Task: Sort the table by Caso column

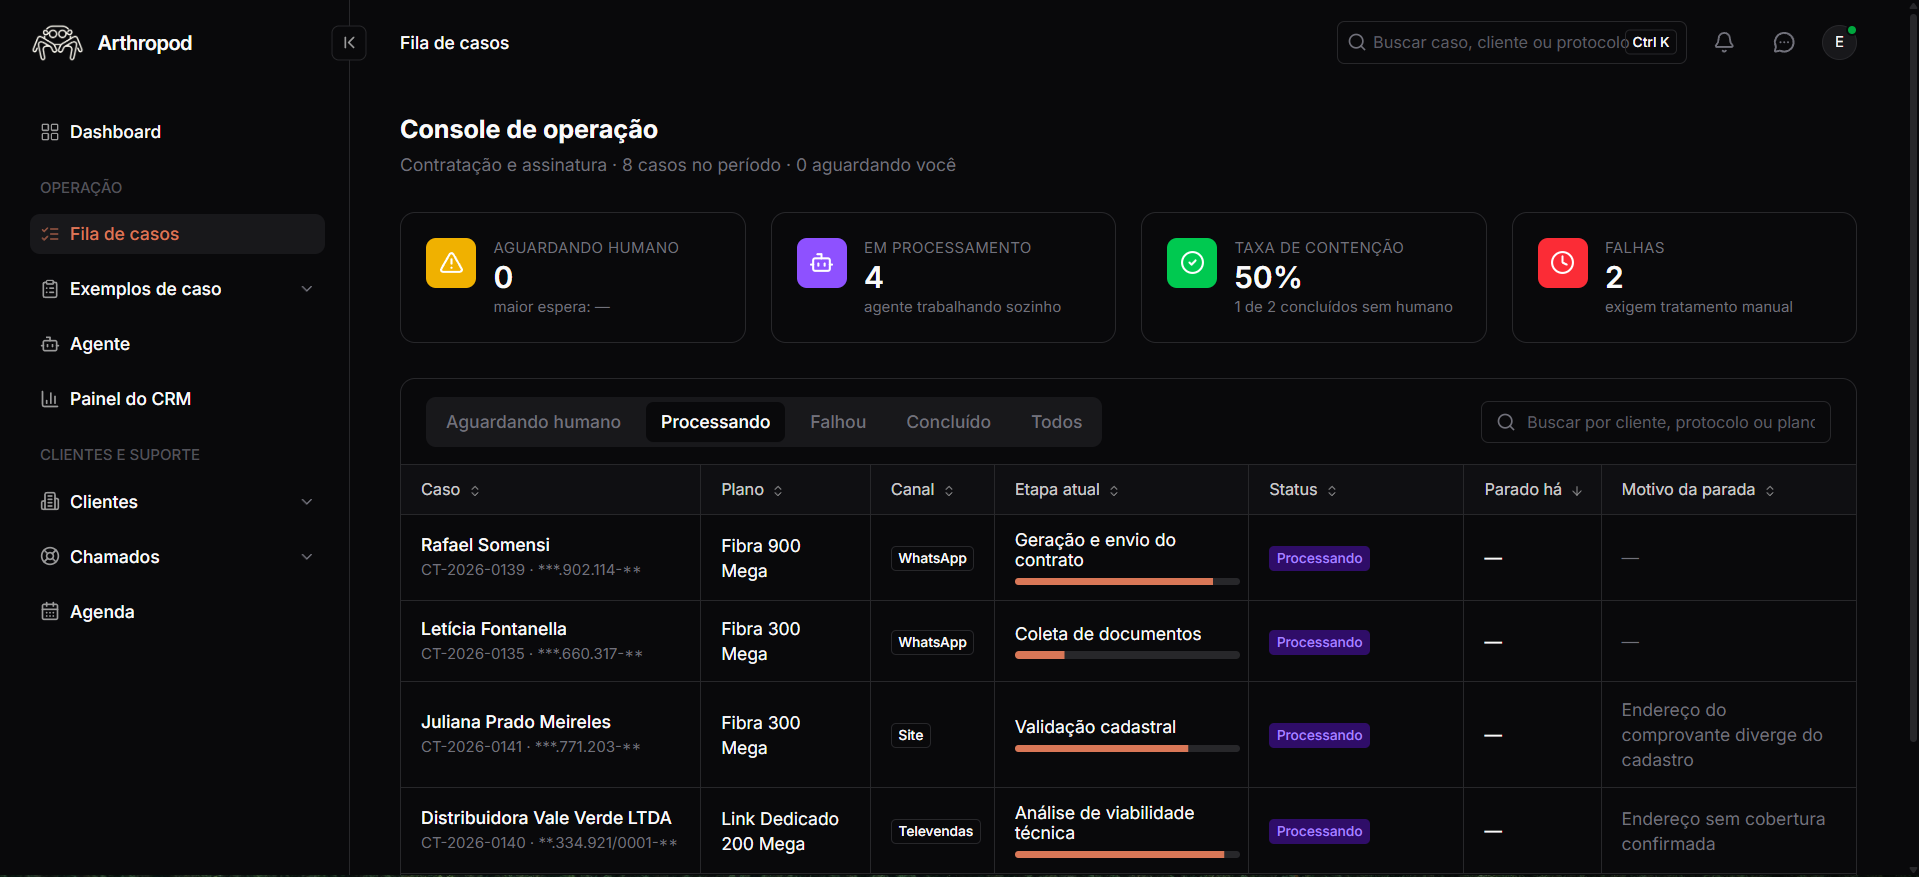Action: point(451,490)
